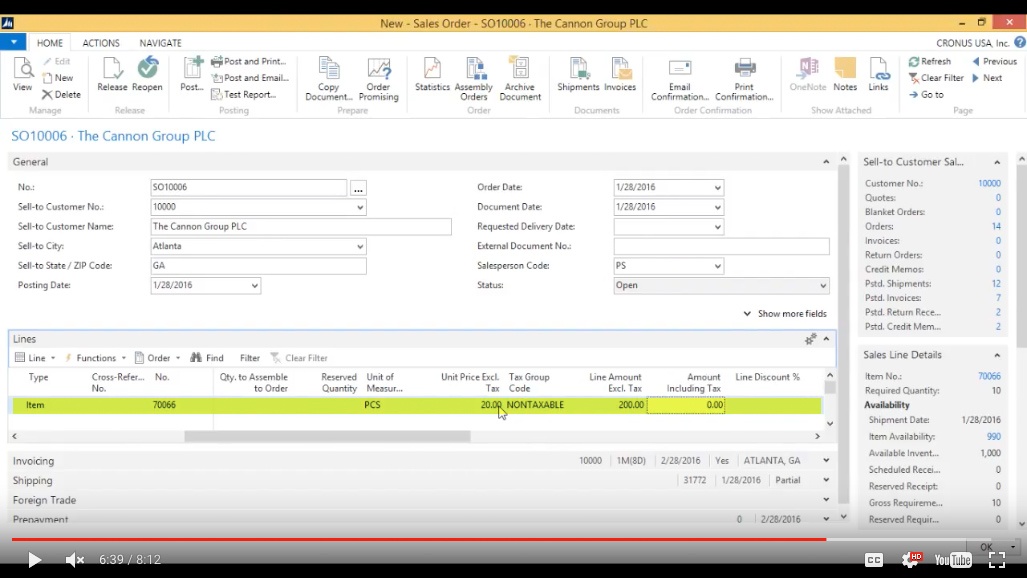
Task: Print the order confirmation
Action: (x=744, y=79)
